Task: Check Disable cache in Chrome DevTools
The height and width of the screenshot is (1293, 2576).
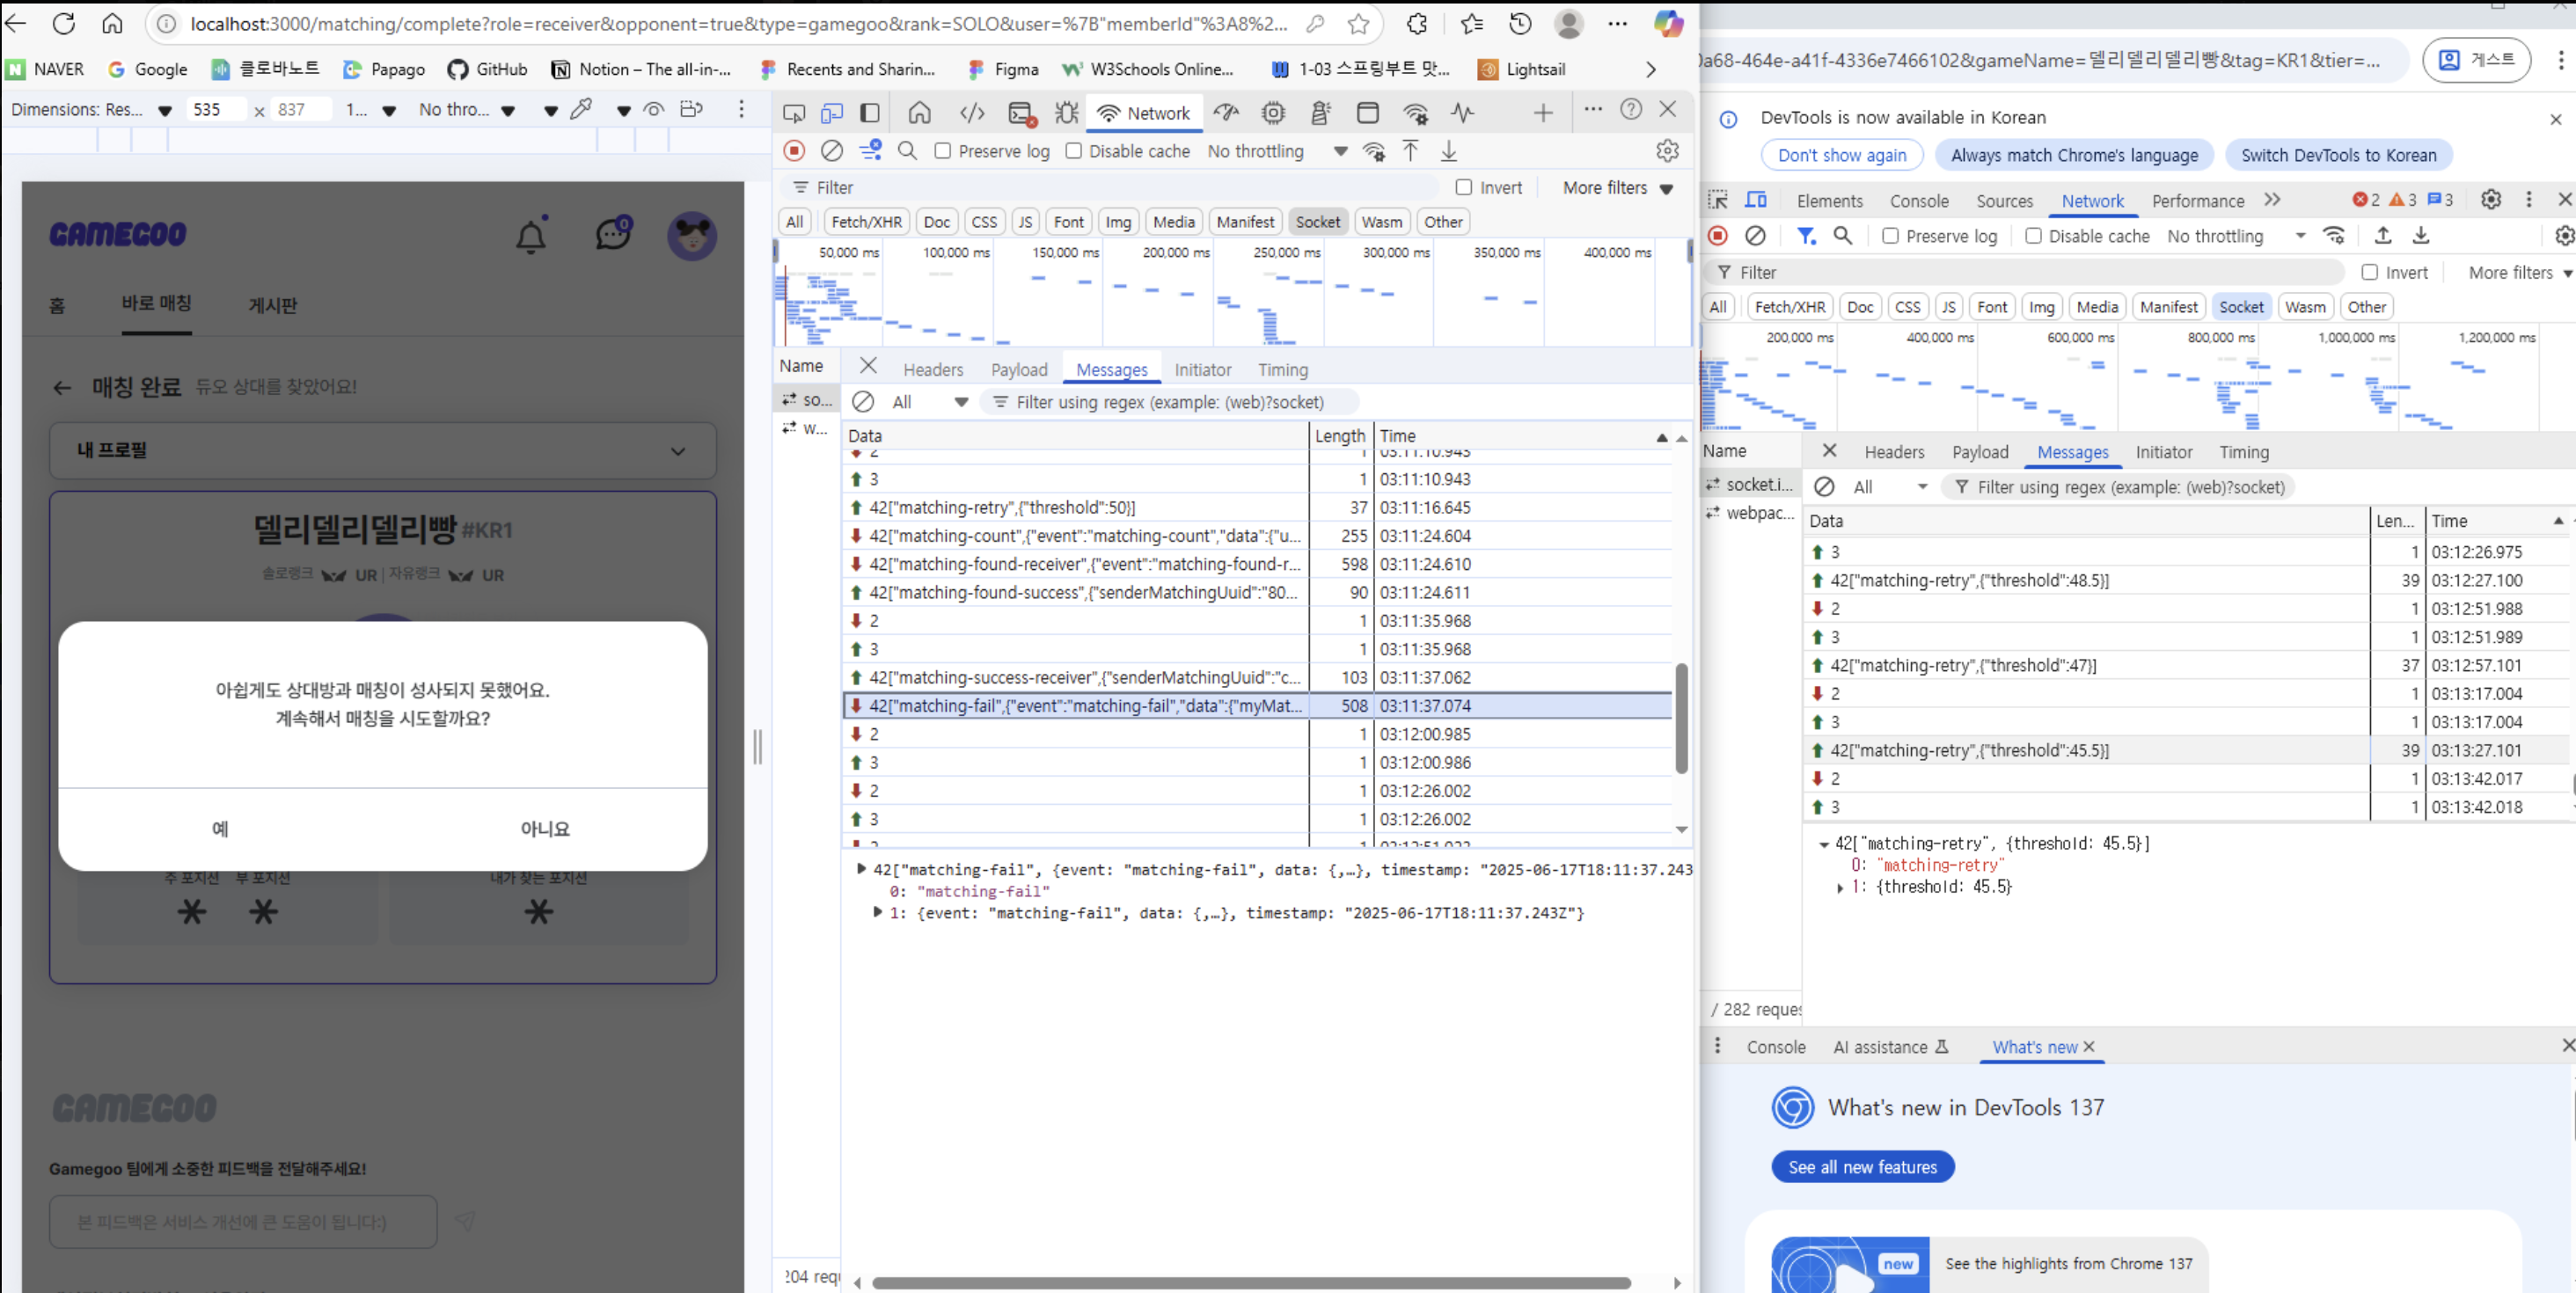Action: pos(2033,236)
